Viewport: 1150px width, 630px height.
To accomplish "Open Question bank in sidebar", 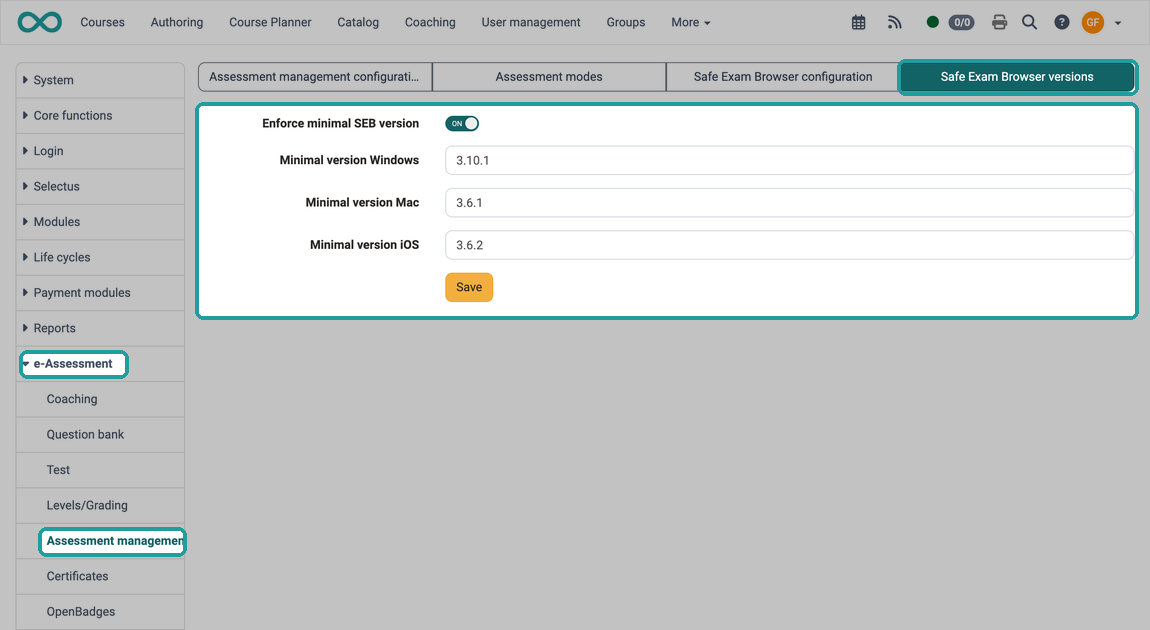I will (100, 434).
